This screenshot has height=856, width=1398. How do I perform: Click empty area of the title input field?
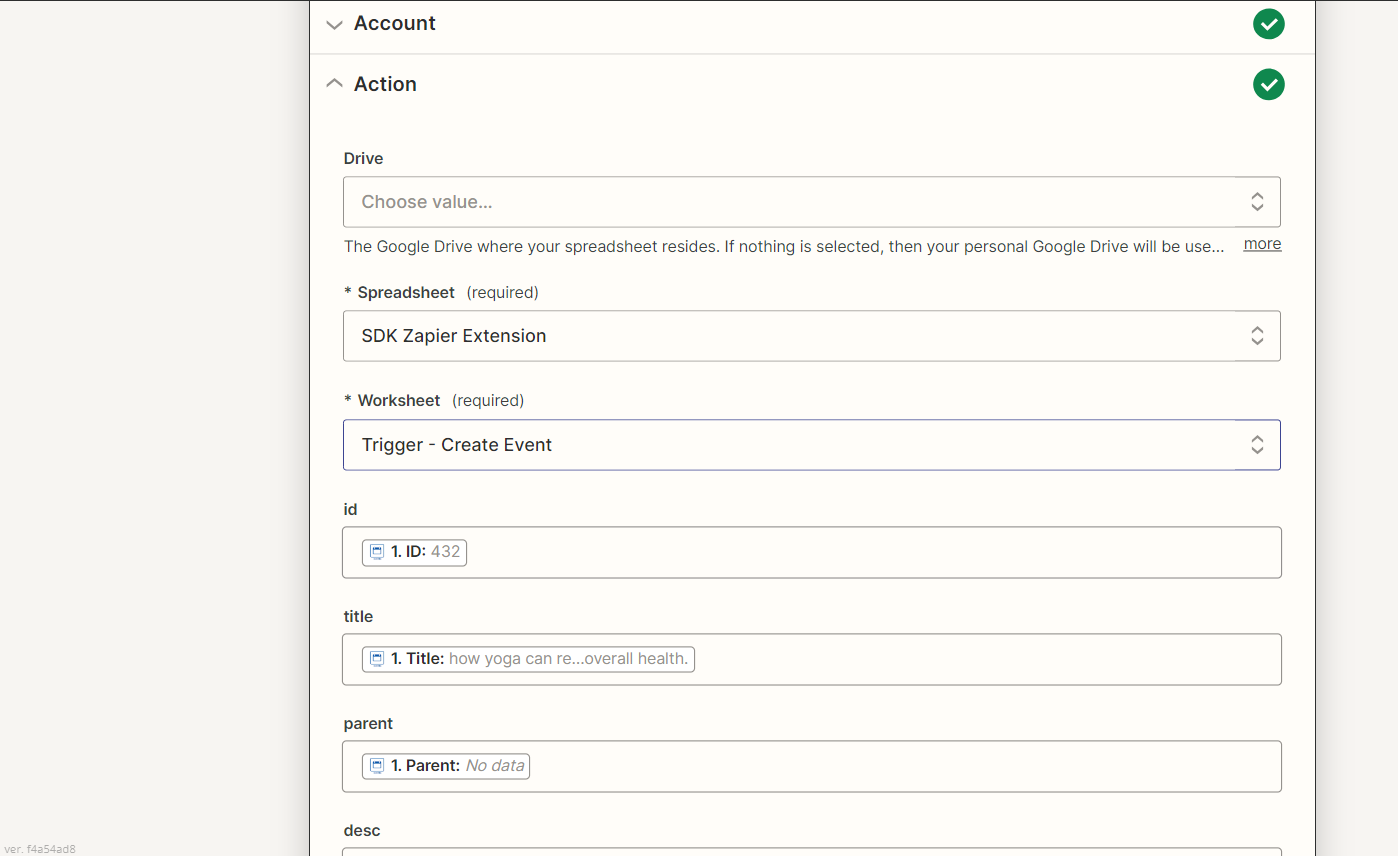pos(980,659)
